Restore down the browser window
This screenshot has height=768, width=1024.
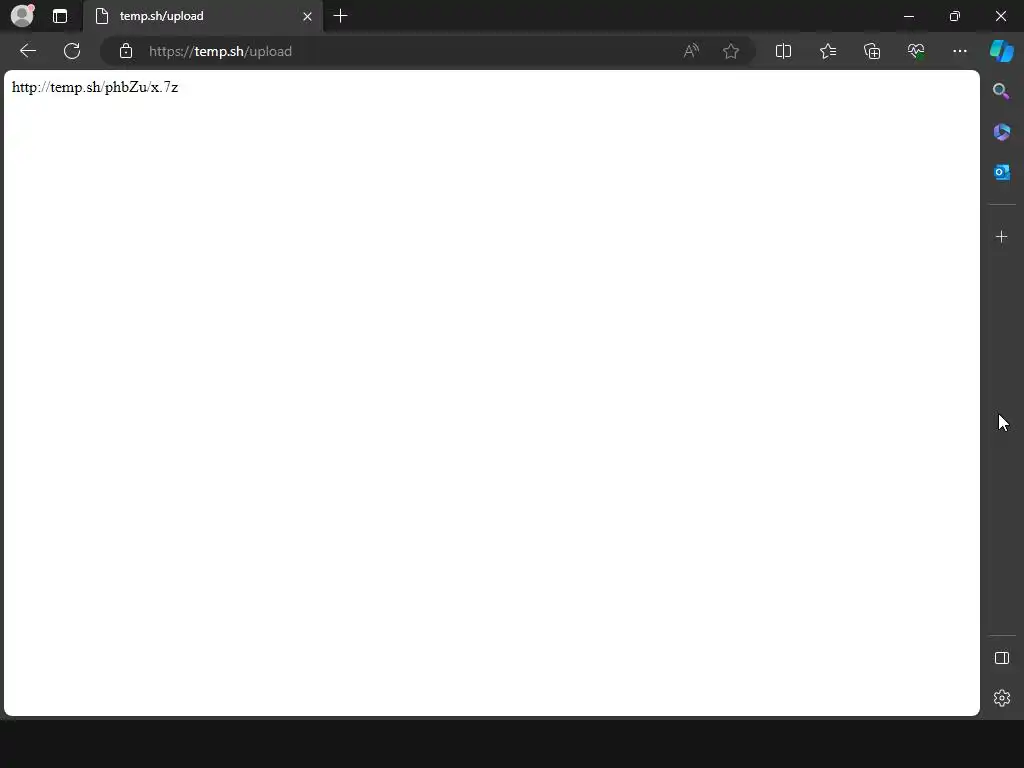(x=954, y=16)
